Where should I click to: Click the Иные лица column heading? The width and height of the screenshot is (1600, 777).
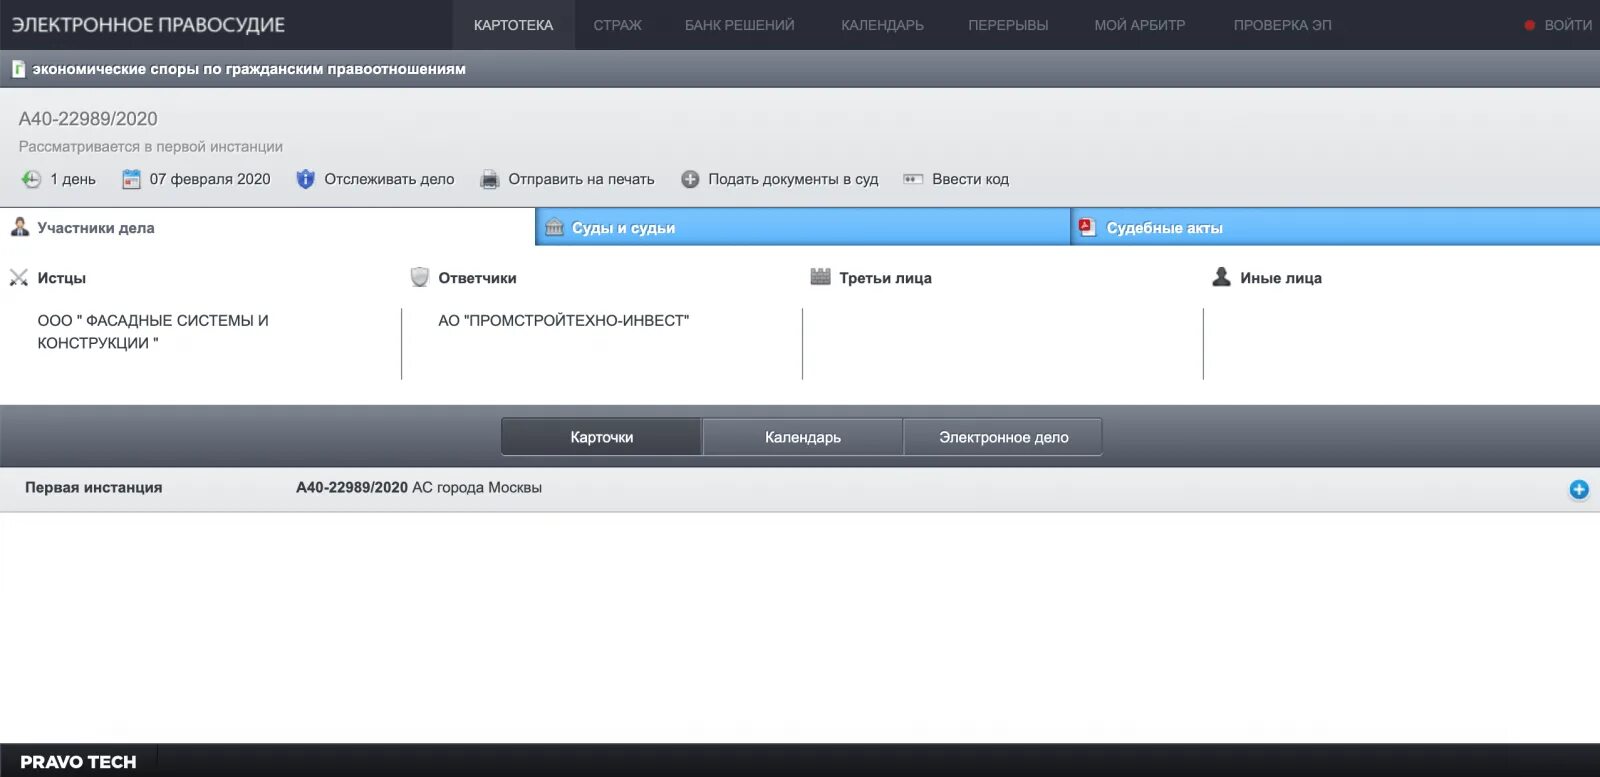[x=1281, y=278]
